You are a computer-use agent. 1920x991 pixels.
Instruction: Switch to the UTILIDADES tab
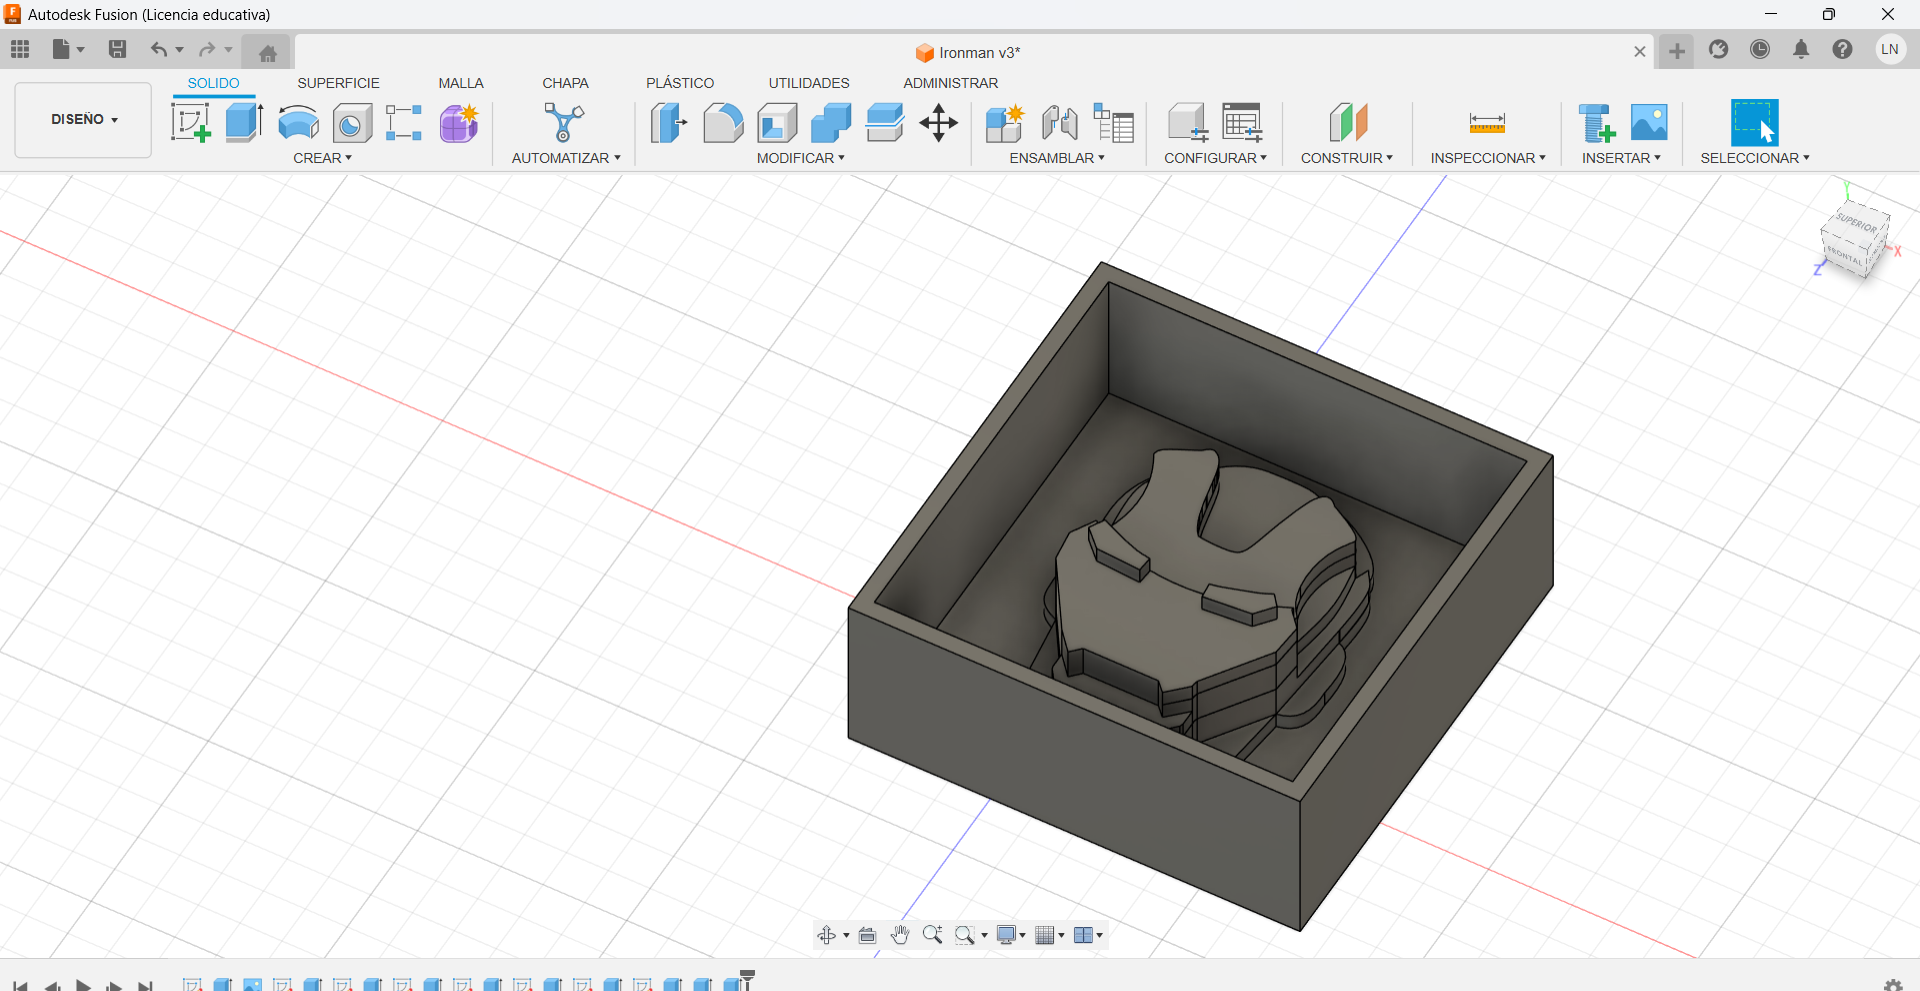pyautogui.click(x=809, y=83)
